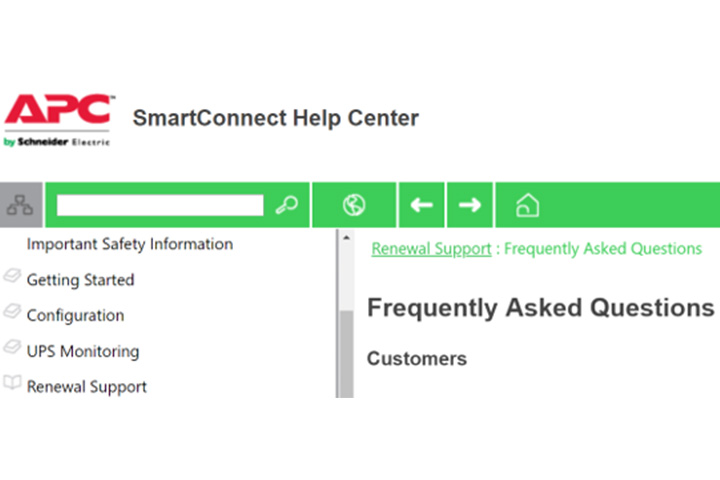Select the Configuration topic label
This screenshot has width=720, height=480.
(75, 315)
